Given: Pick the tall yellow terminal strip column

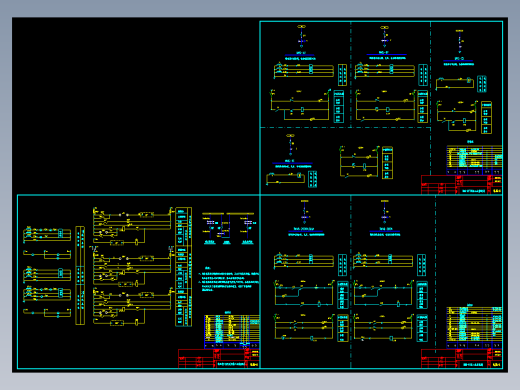Looking at the screenshot, I should click(80, 275).
